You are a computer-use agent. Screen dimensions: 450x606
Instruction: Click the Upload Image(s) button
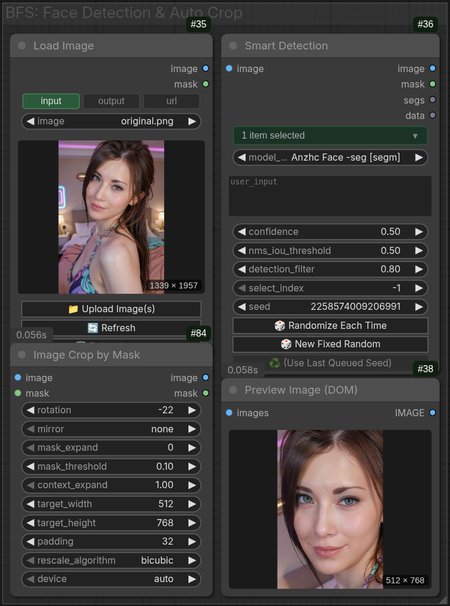(x=111, y=309)
